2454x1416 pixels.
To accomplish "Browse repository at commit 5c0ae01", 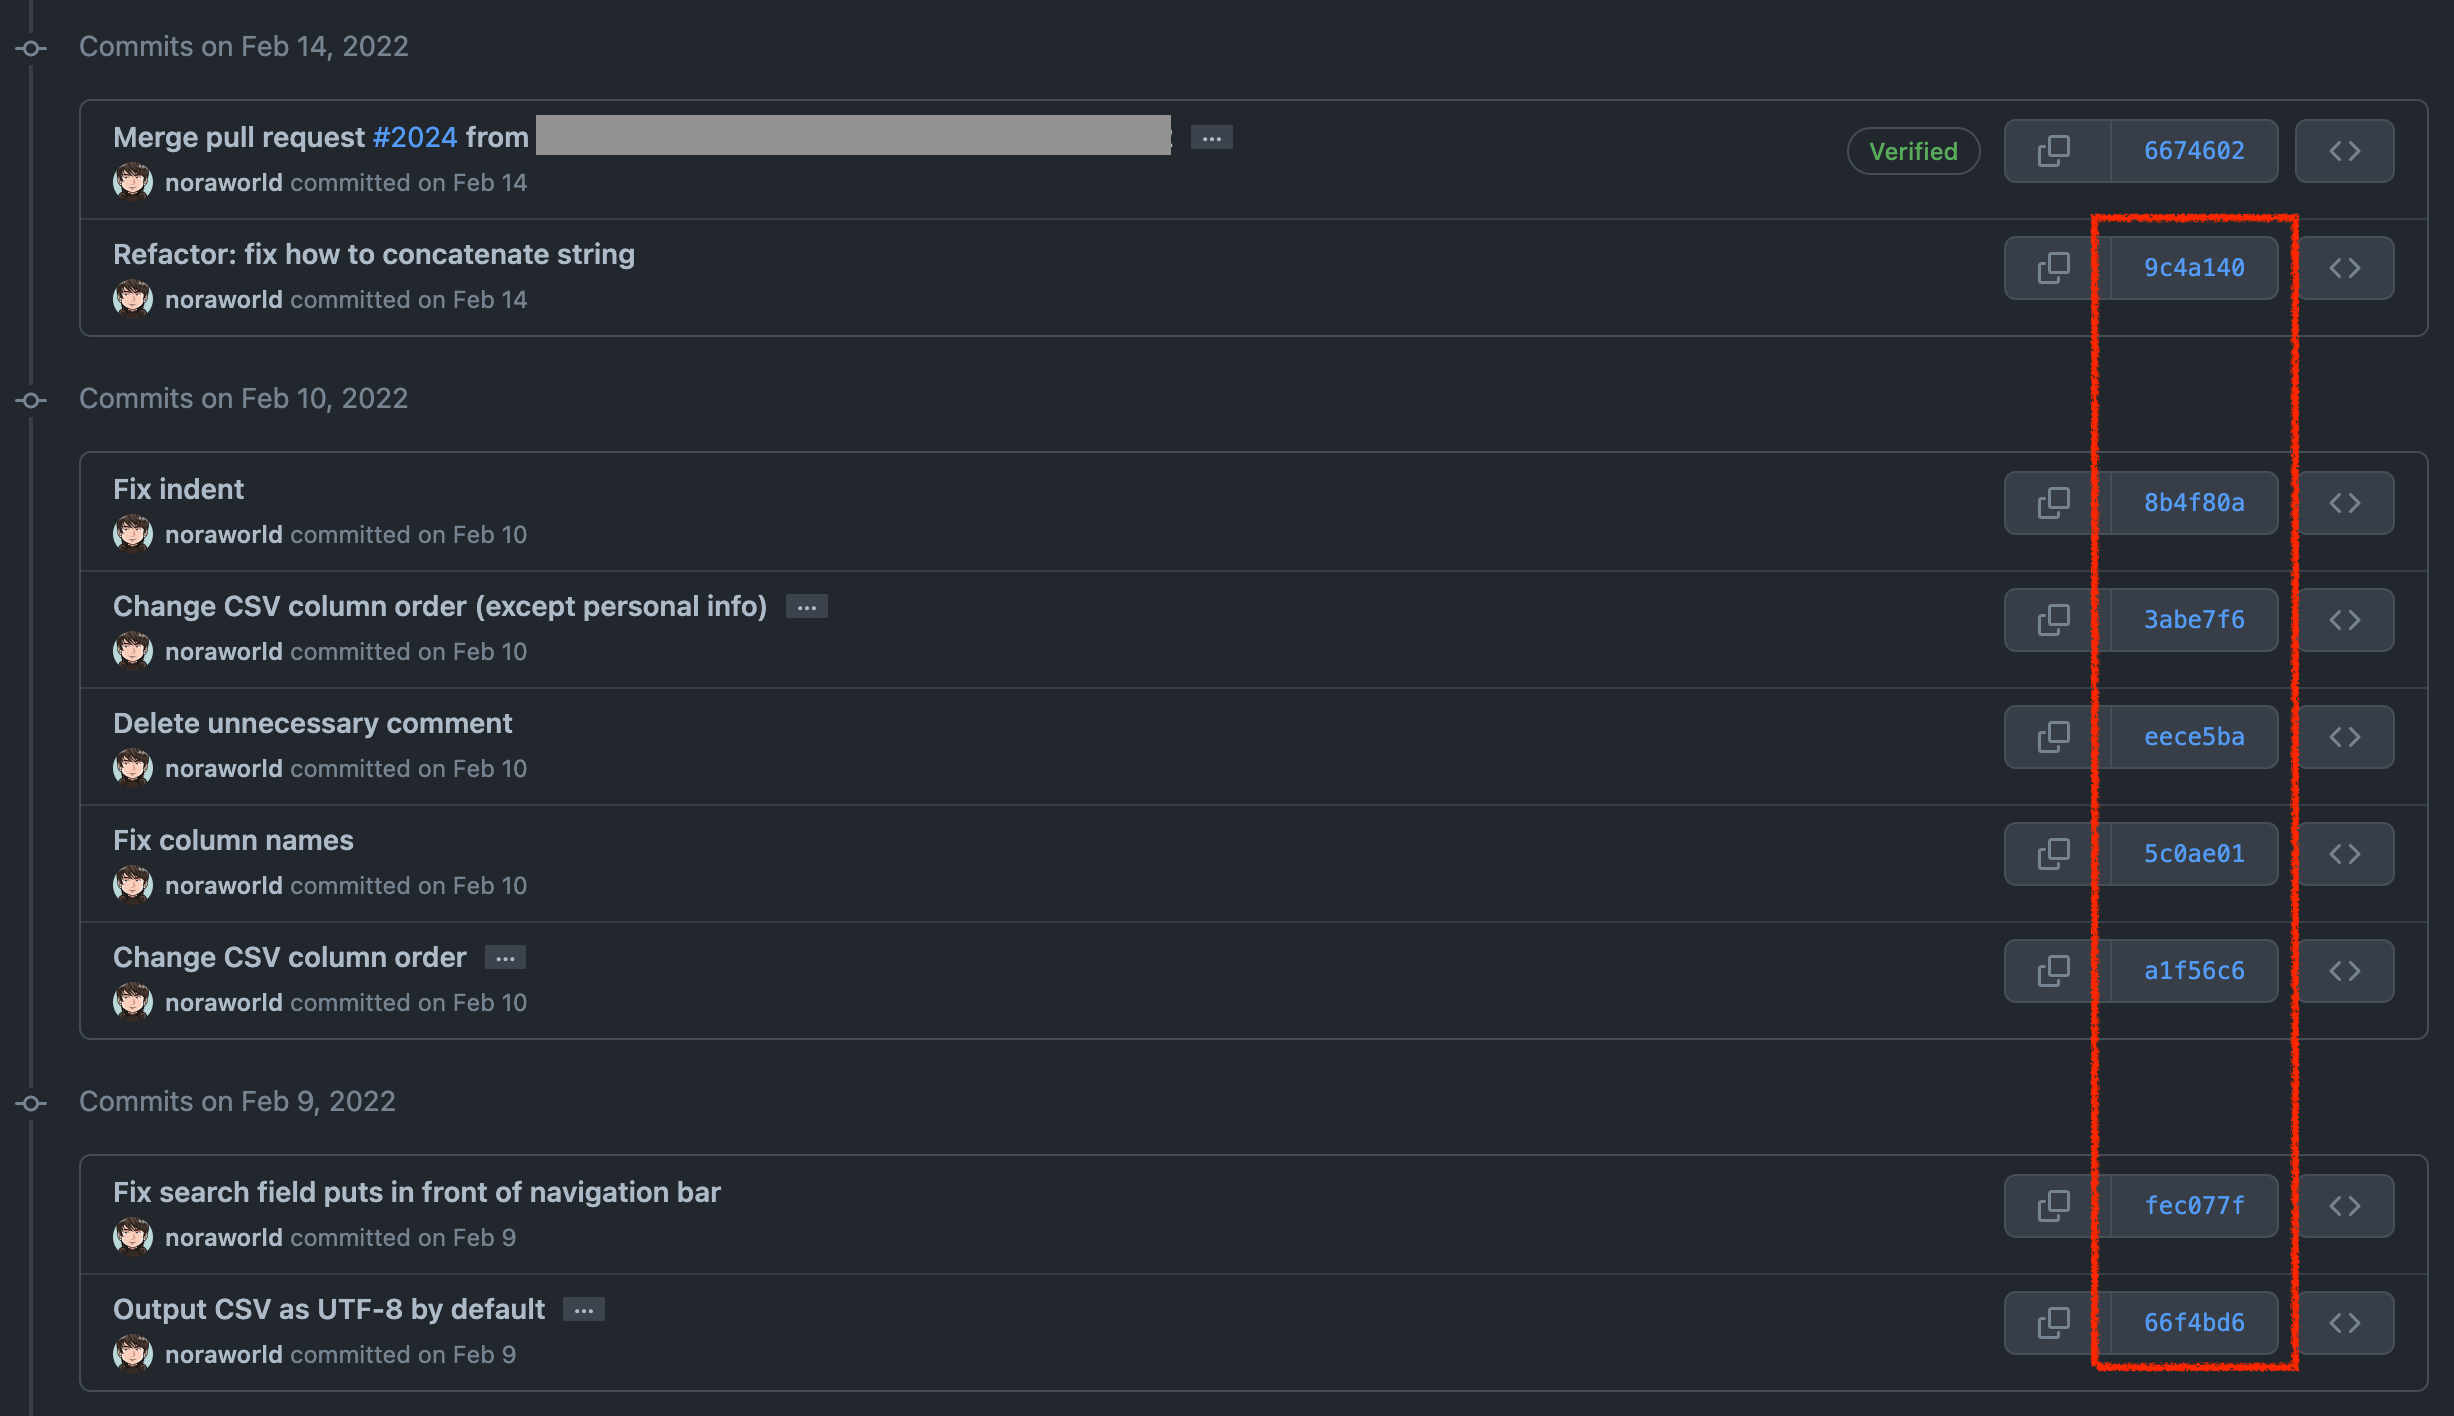I will pyautogui.click(x=2344, y=854).
